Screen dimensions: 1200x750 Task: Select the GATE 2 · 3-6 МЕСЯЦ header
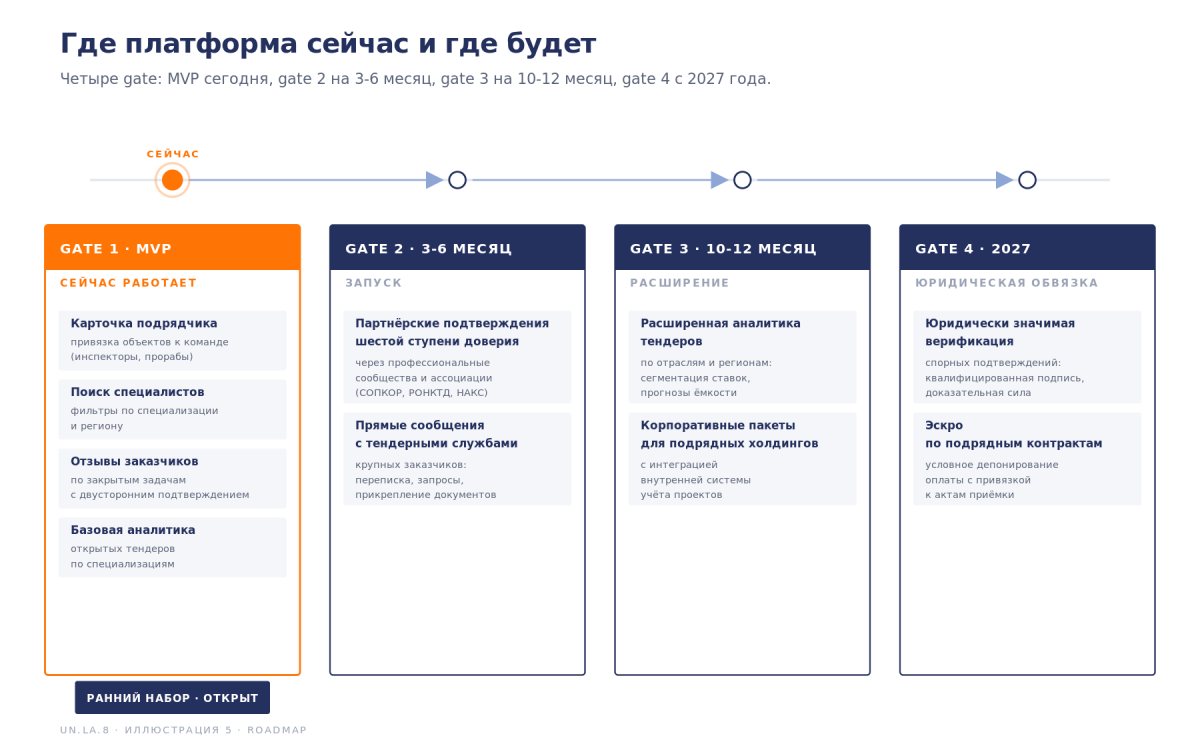click(x=457, y=248)
